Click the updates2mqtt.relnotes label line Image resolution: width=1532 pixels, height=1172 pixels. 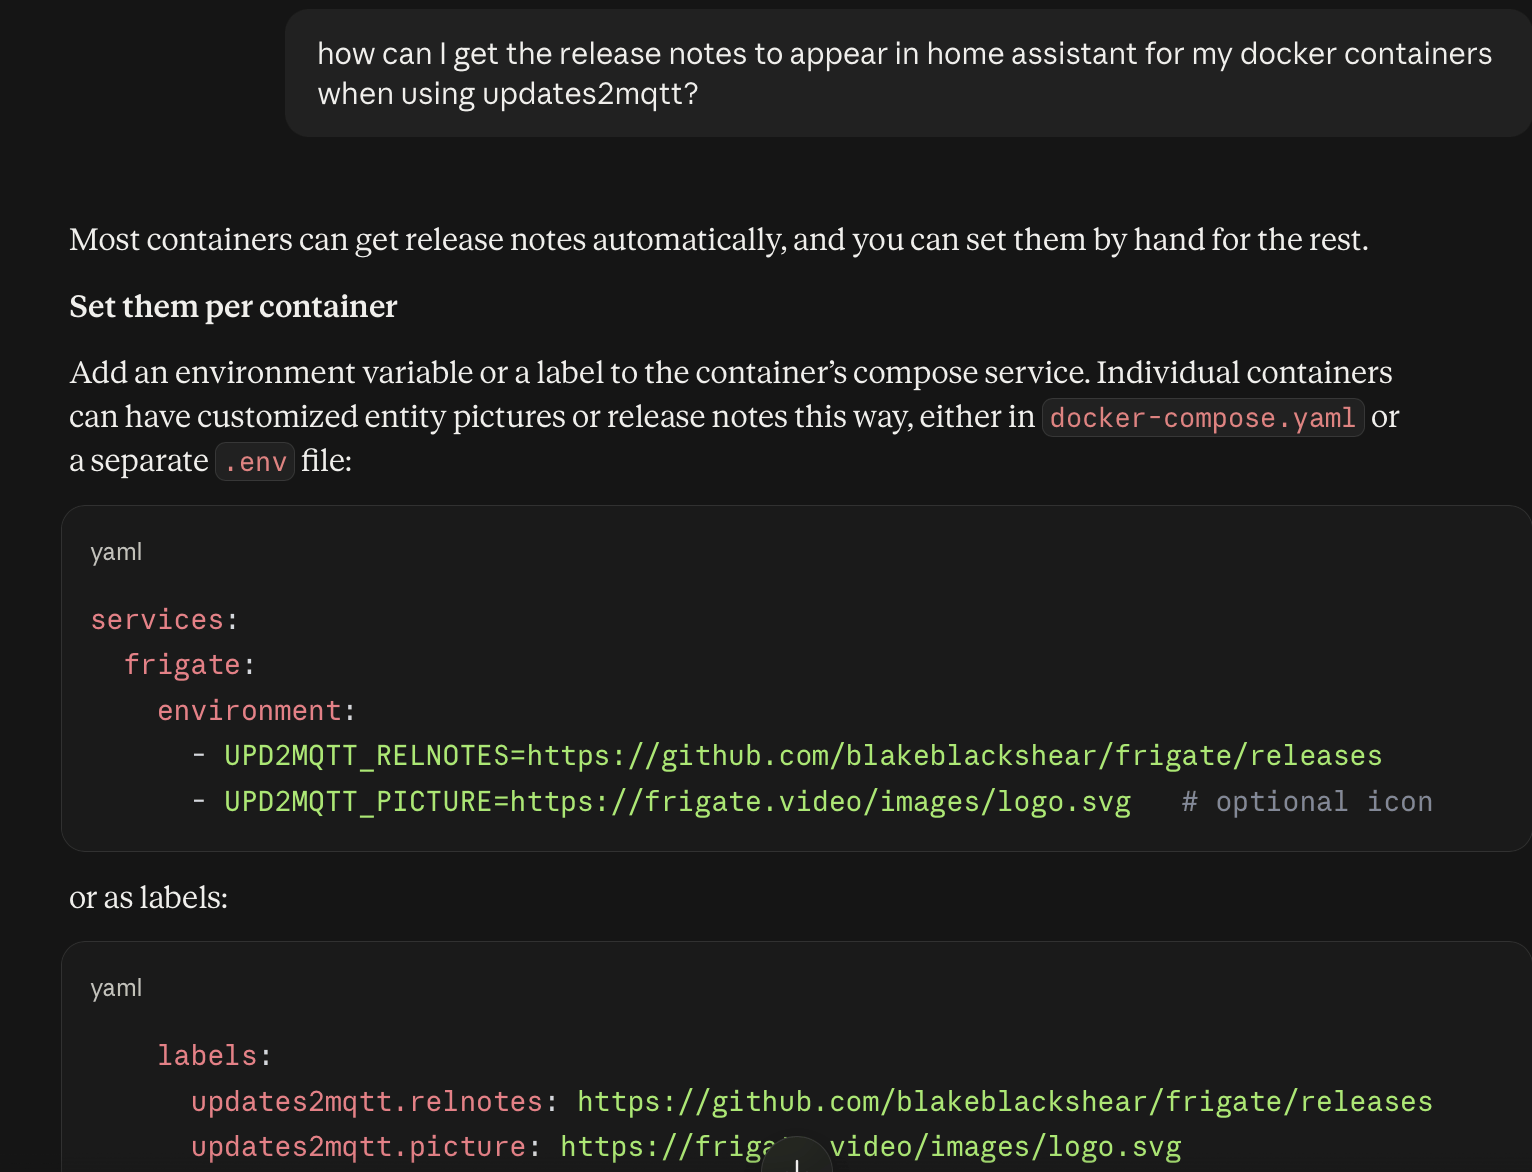(812, 1102)
